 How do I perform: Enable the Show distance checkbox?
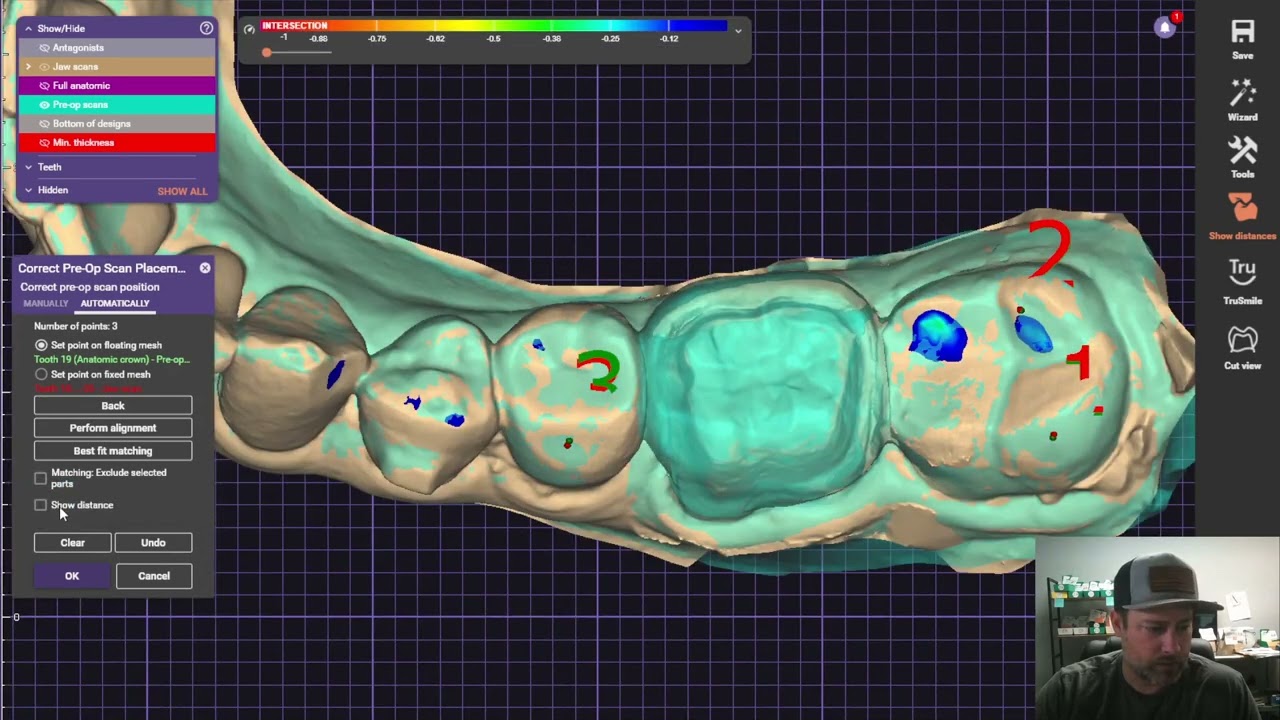click(x=40, y=505)
